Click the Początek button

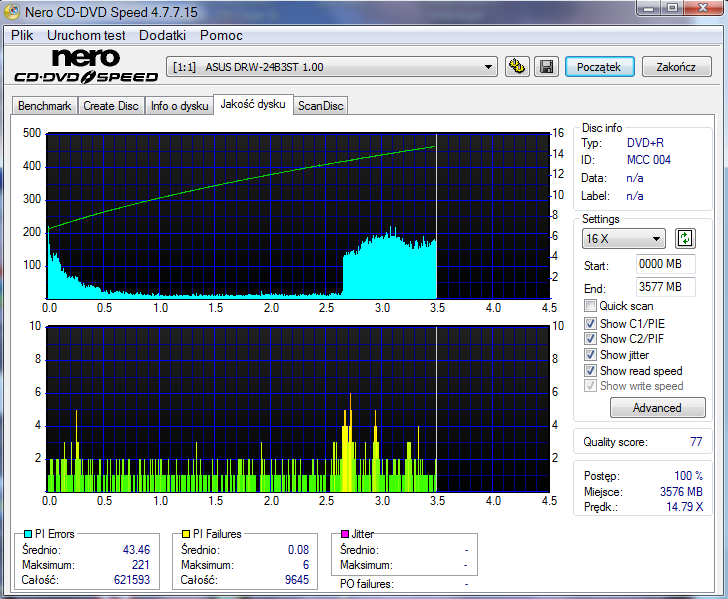click(599, 67)
